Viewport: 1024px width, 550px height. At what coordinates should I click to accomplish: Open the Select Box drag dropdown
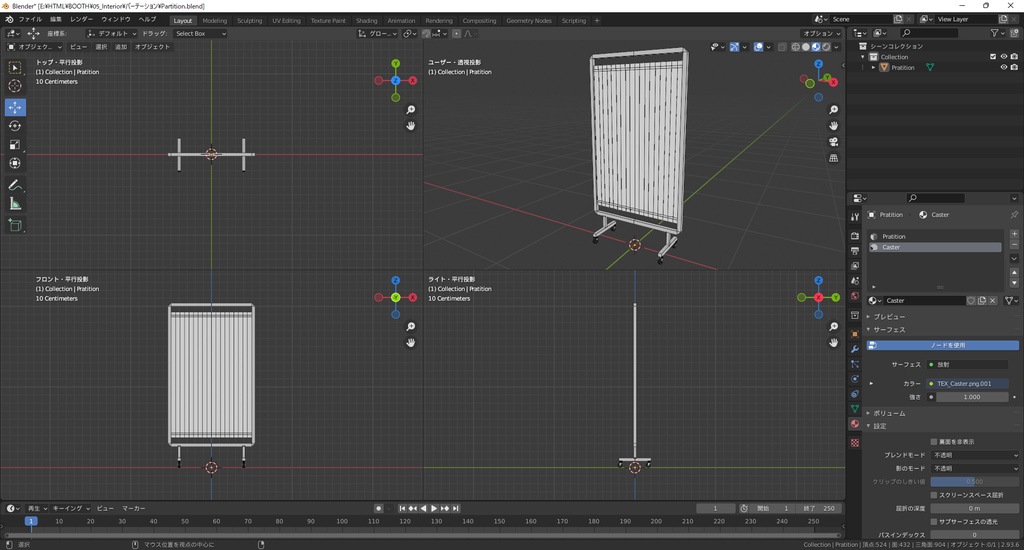click(200, 33)
